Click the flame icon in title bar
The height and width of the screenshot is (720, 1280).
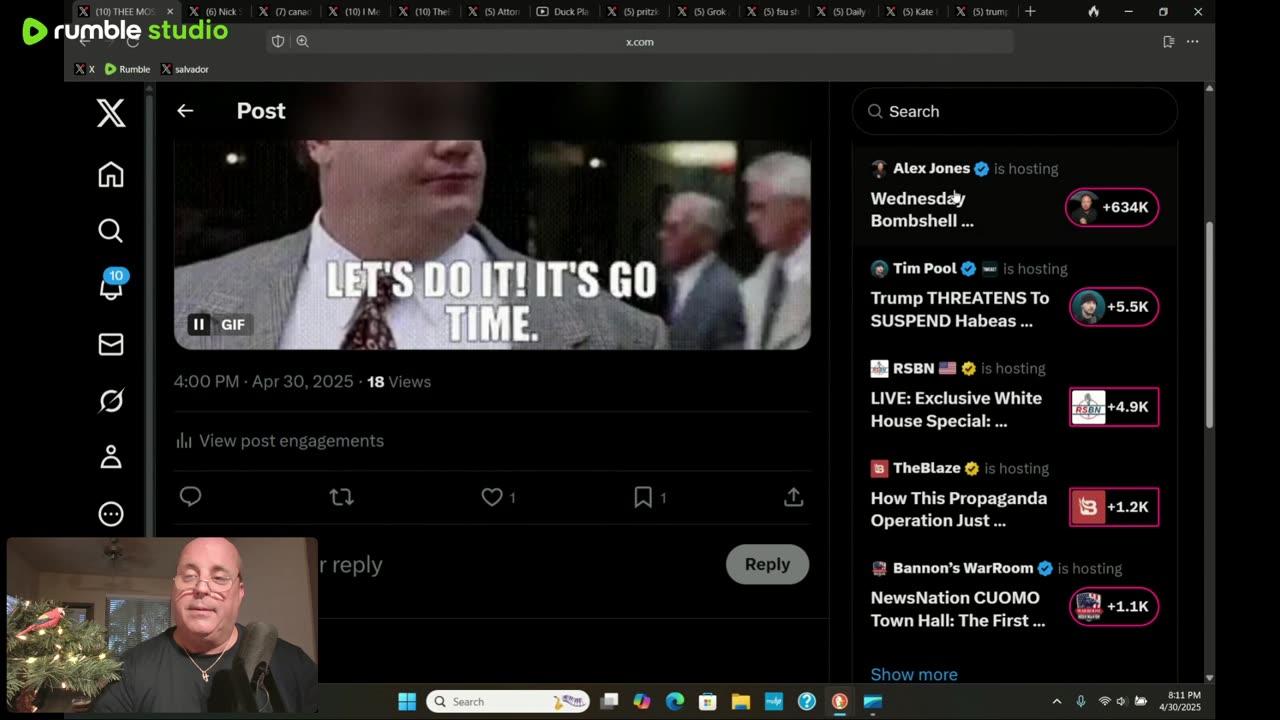pos(1094,12)
